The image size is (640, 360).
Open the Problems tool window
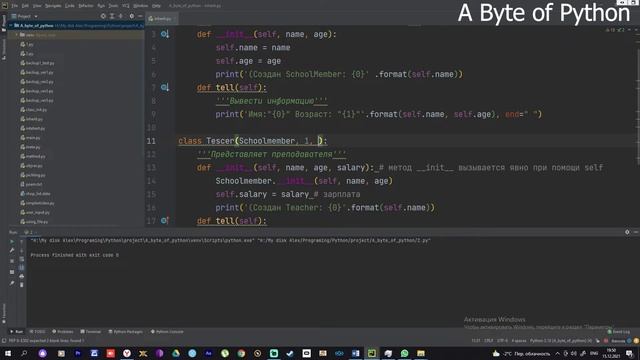pyautogui.click(x=62, y=331)
